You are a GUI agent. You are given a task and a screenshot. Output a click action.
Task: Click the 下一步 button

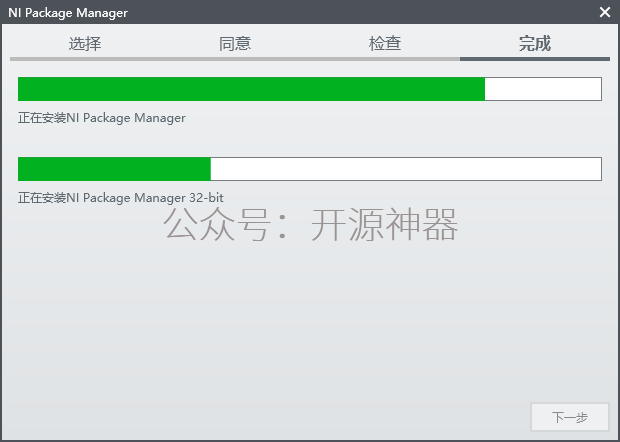pos(570,417)
